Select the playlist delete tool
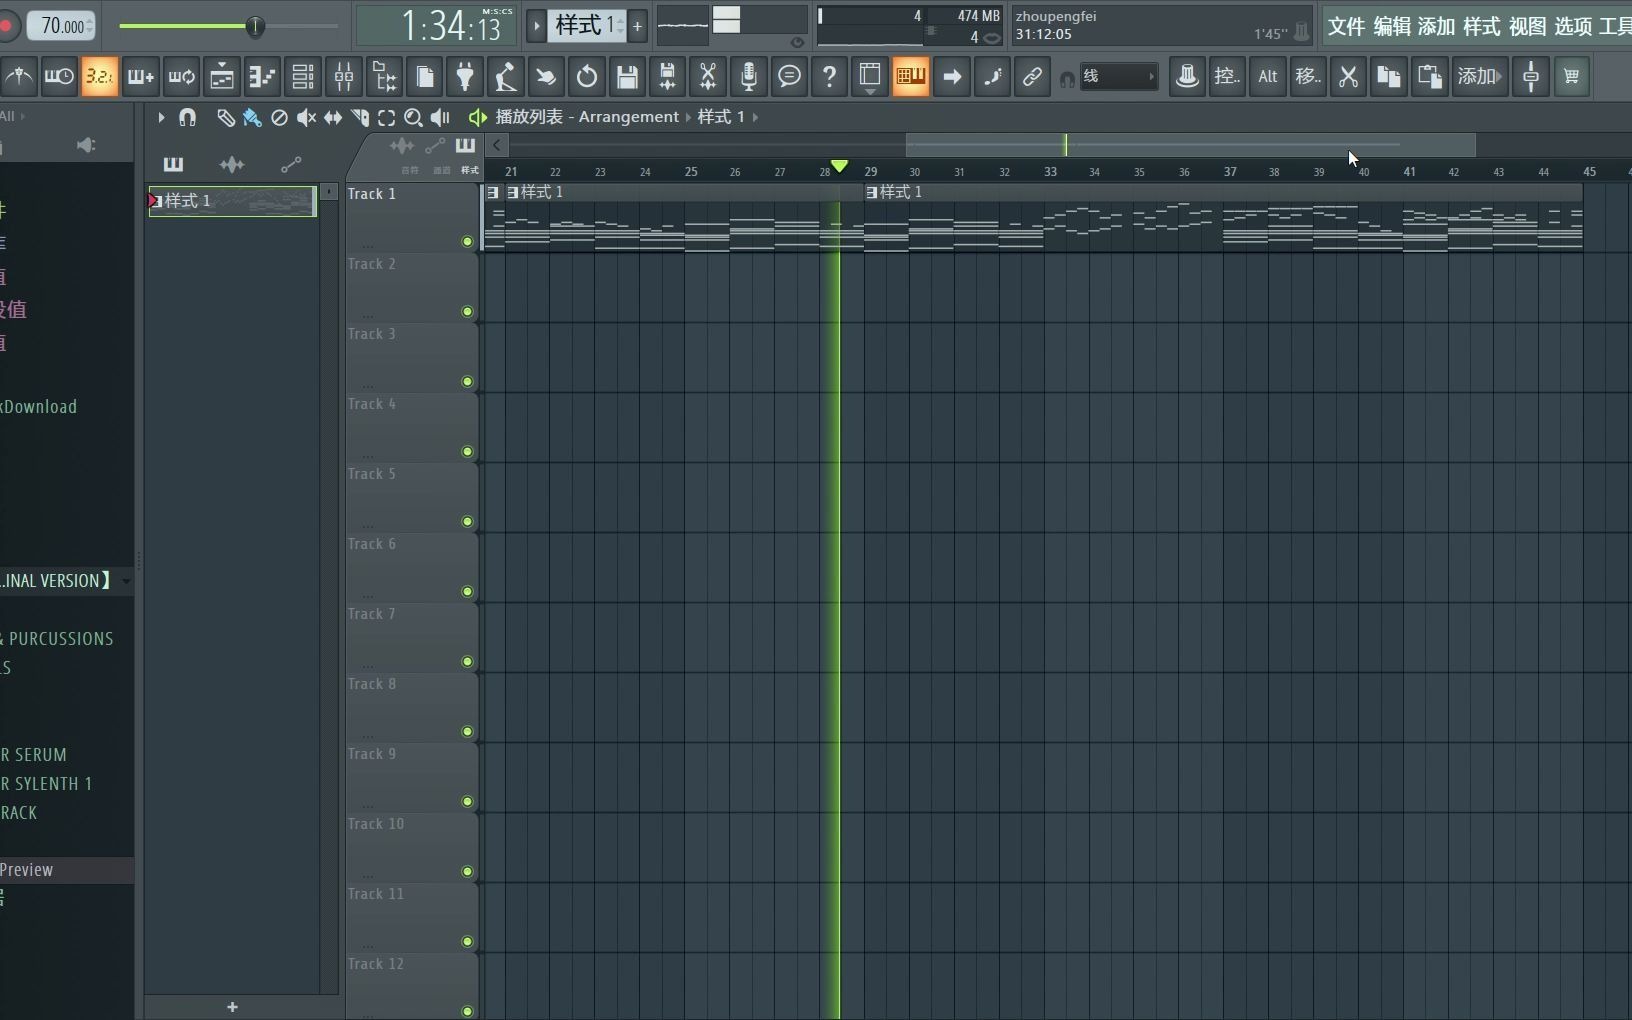 click(279, 118)
